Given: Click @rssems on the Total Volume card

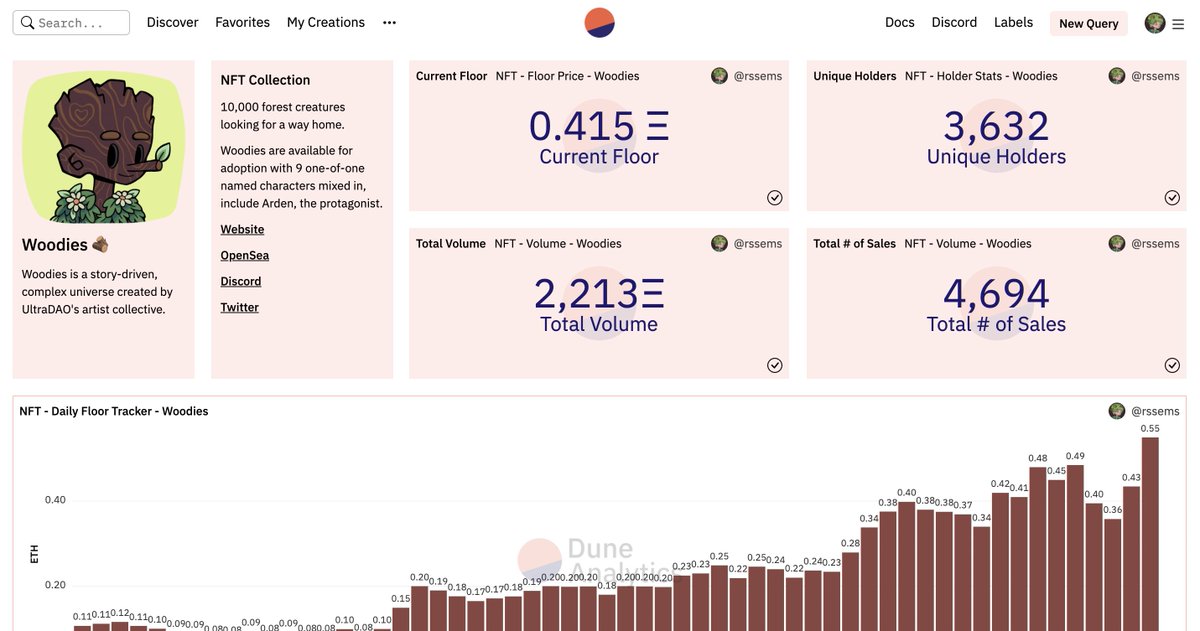Looking at the screenshot, I should 758,244.
